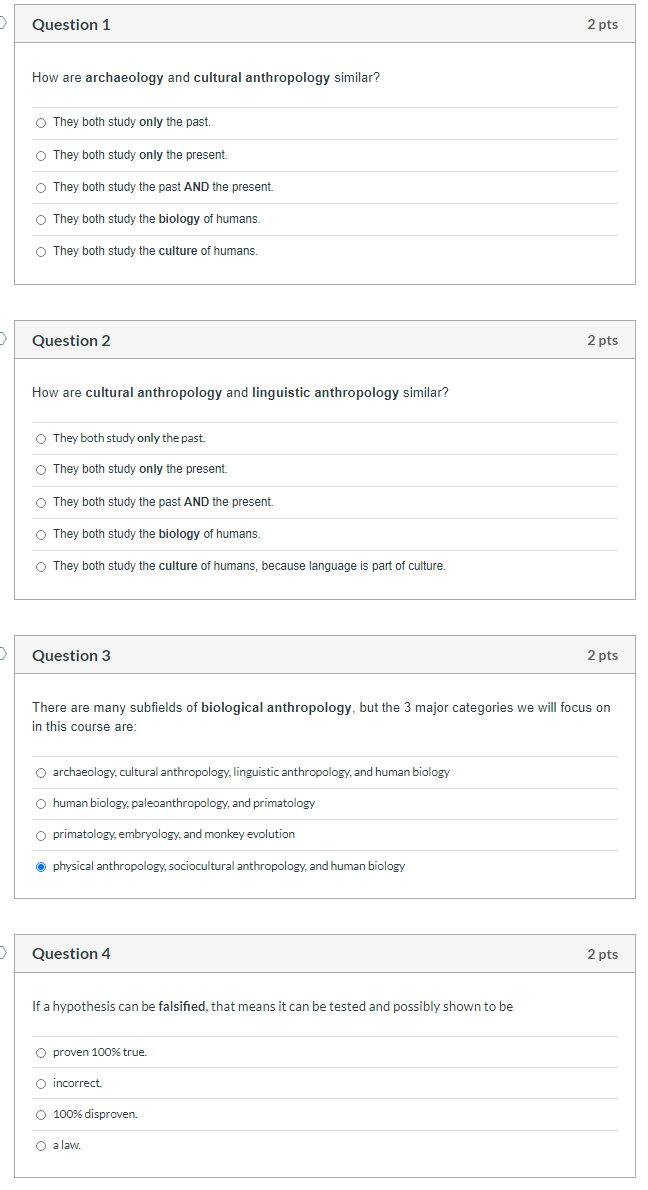The width and height of the screenshot is (648, 1190).
Task: Choose the 'archaeology, cultural anthropology, linguistic anthropology' option
Action: pyautogui.click(x=40, y=772)
